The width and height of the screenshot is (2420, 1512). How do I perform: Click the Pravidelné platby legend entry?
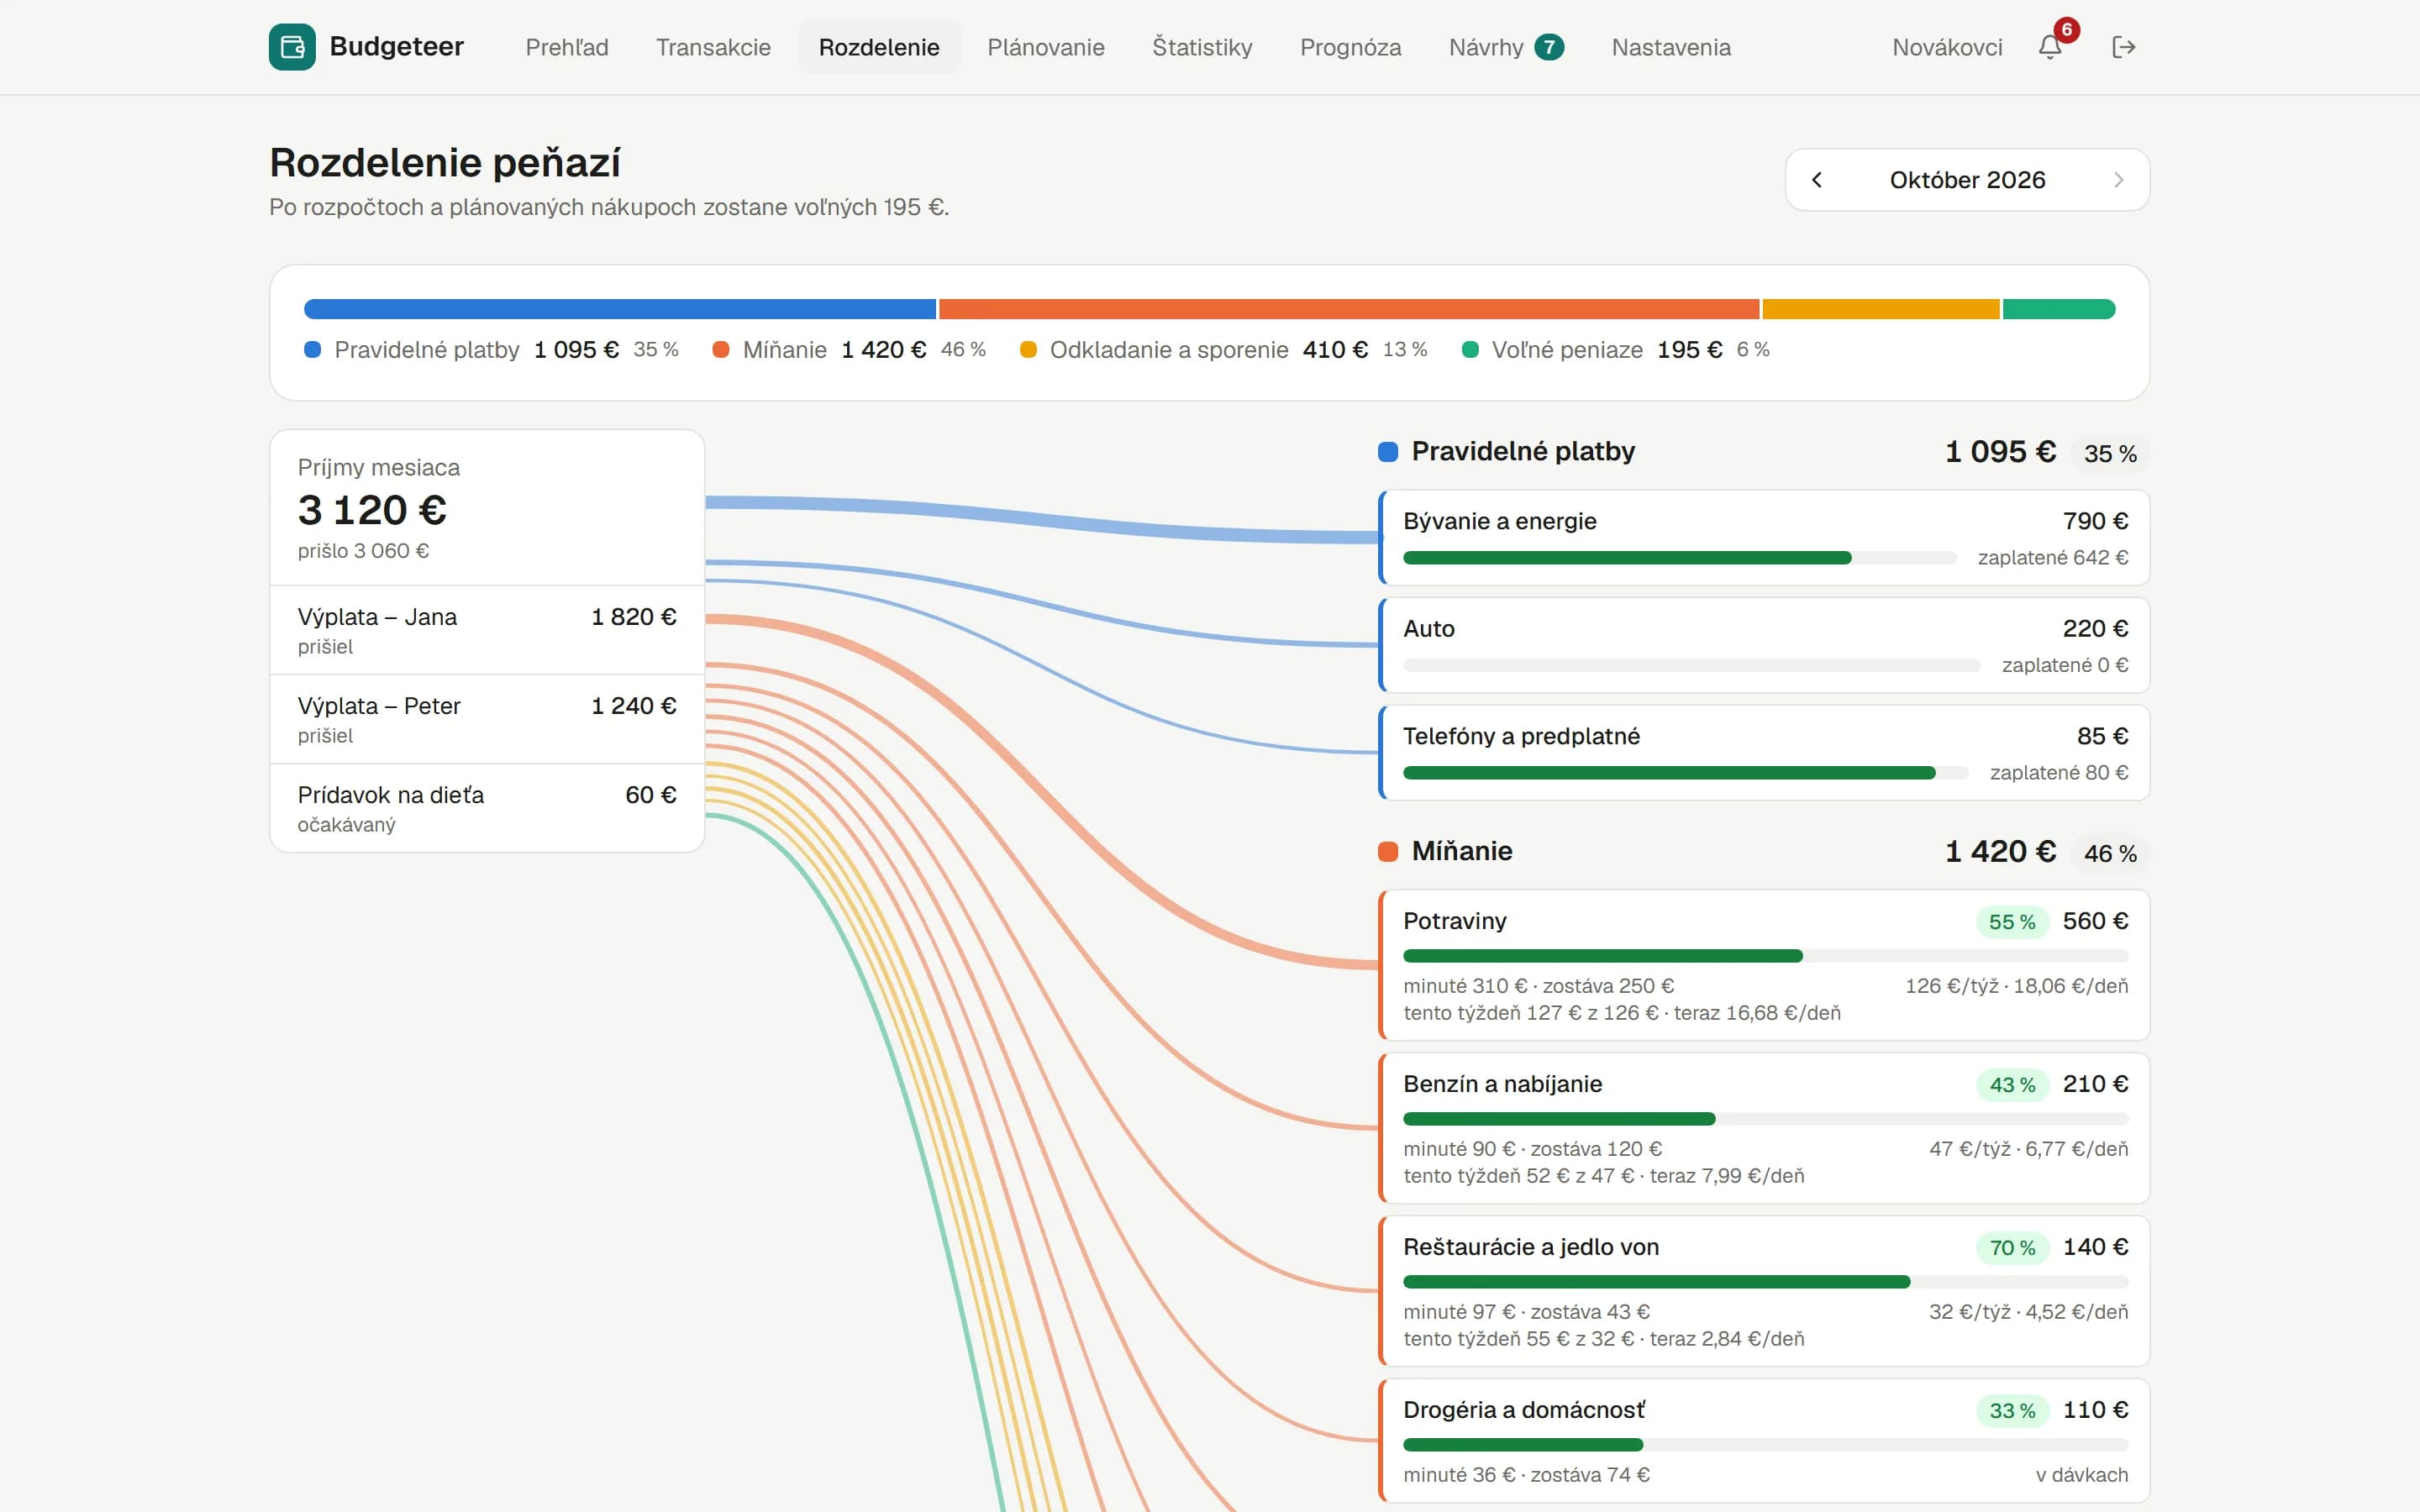pos(491,350)
